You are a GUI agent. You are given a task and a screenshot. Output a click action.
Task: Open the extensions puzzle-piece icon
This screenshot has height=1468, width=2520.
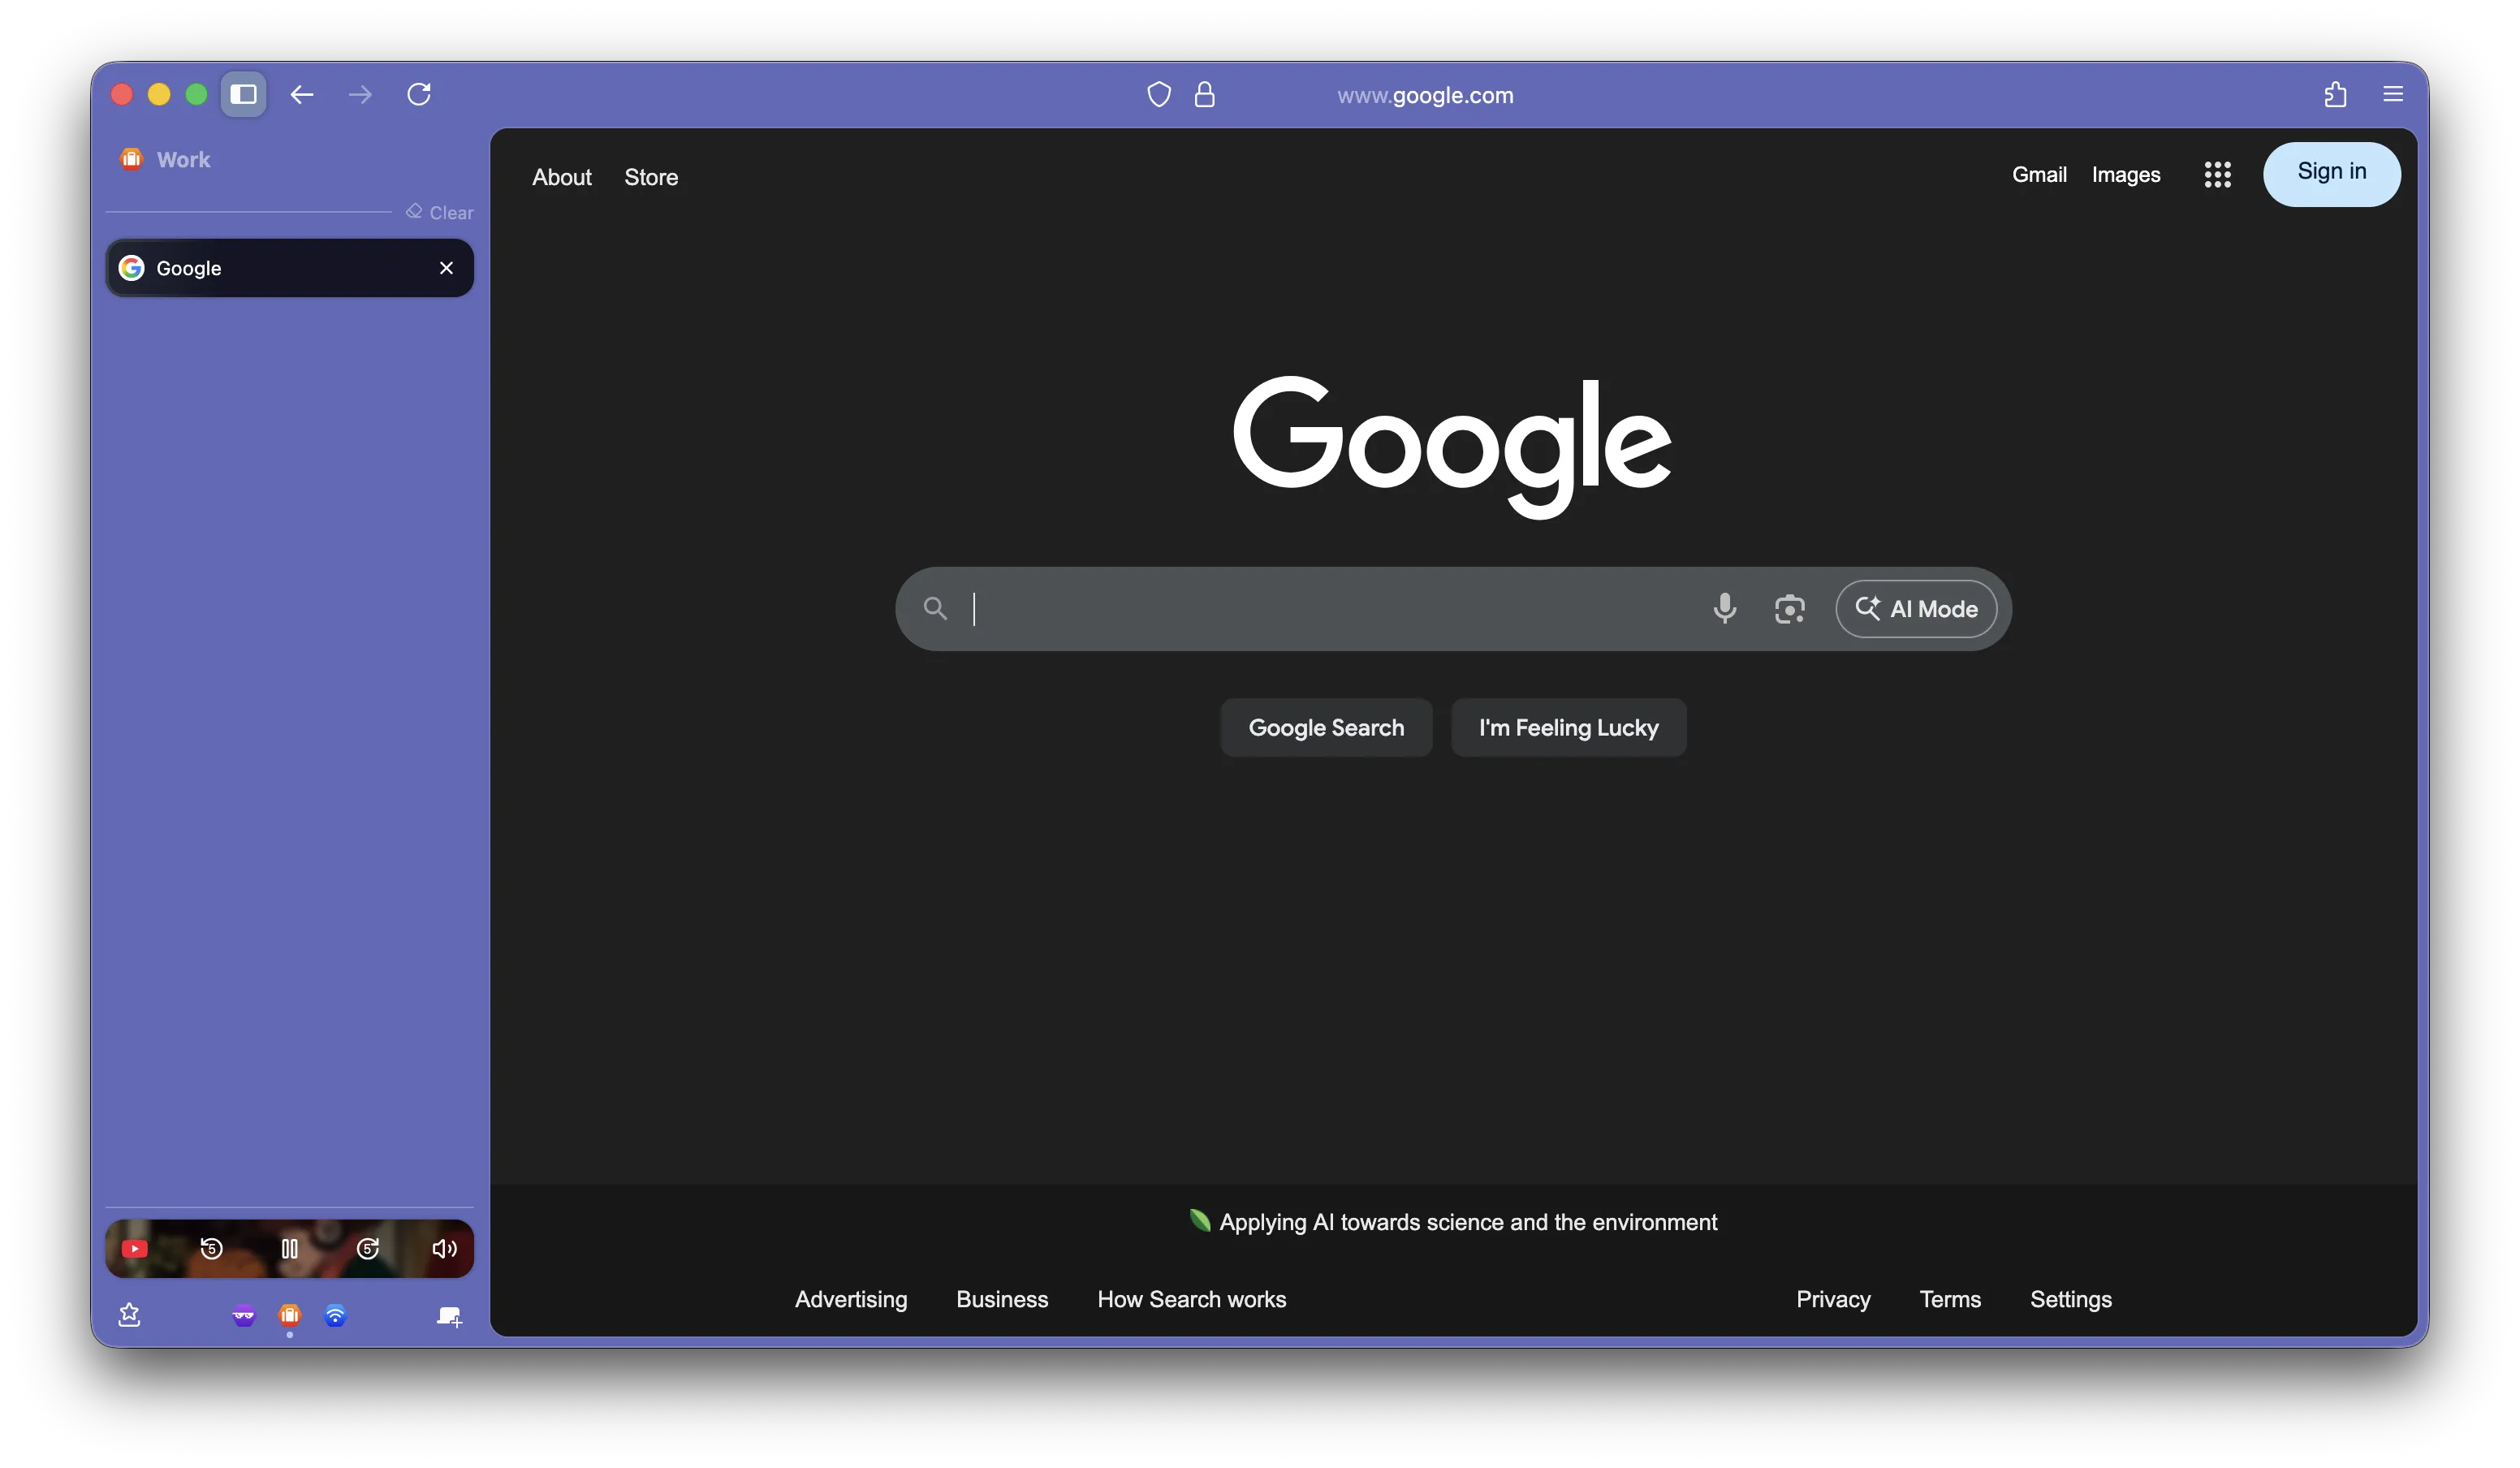click(x=2335, y=94)
